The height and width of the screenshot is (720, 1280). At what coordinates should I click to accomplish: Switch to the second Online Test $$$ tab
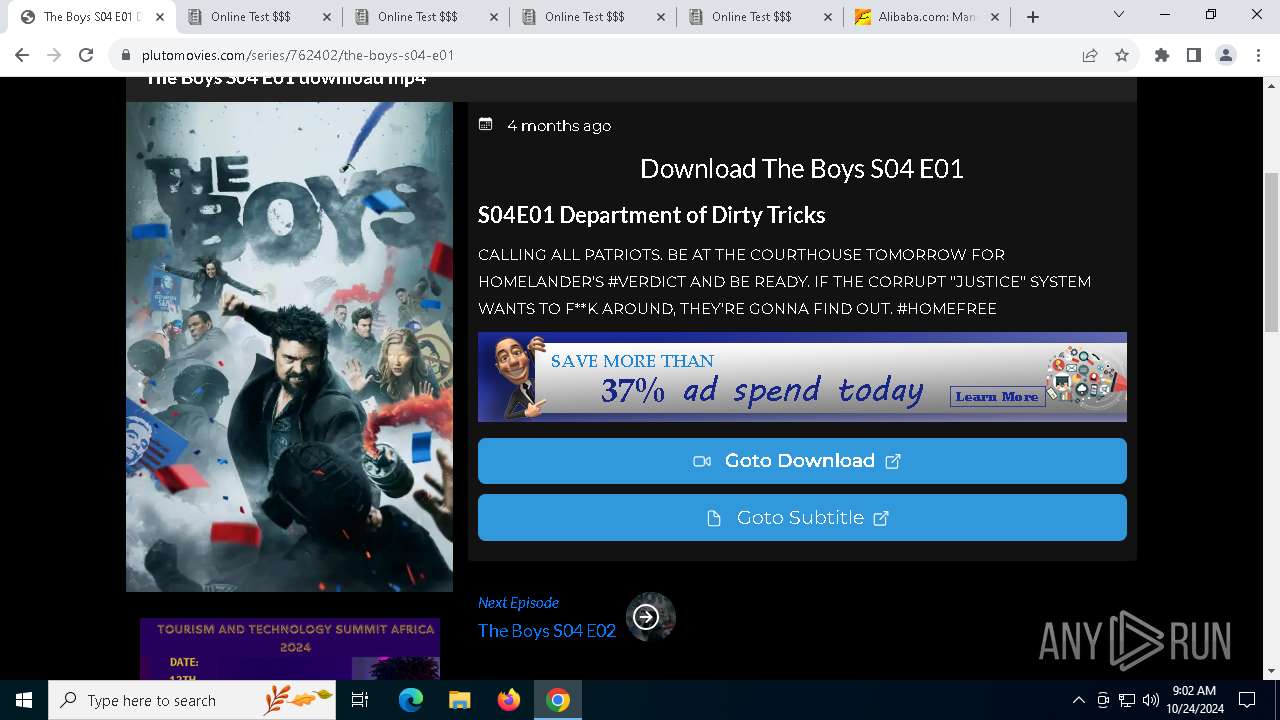tap(425, 17)
